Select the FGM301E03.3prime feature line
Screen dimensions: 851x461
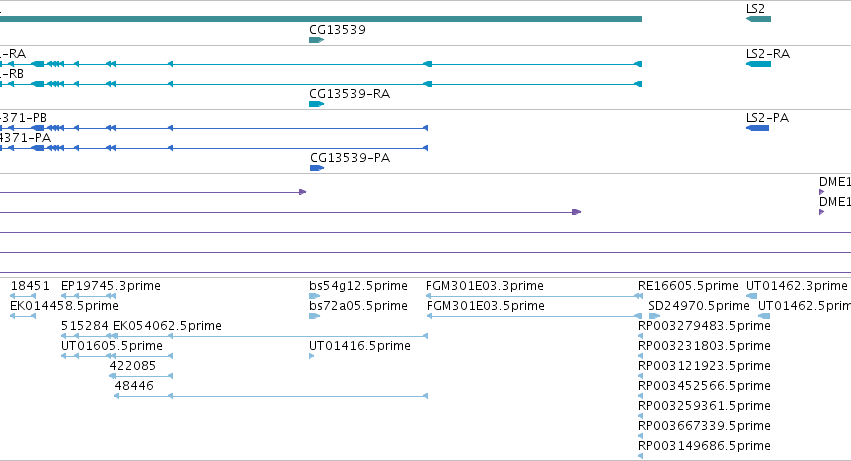pos(534,296)
